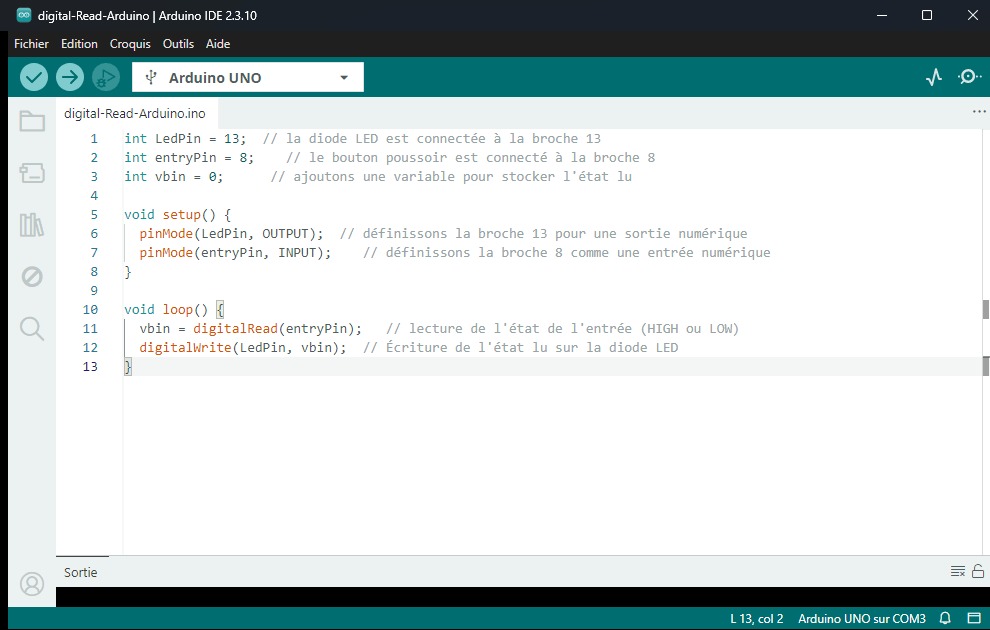Click the opening brace after loop()

(x=220, y=309)
